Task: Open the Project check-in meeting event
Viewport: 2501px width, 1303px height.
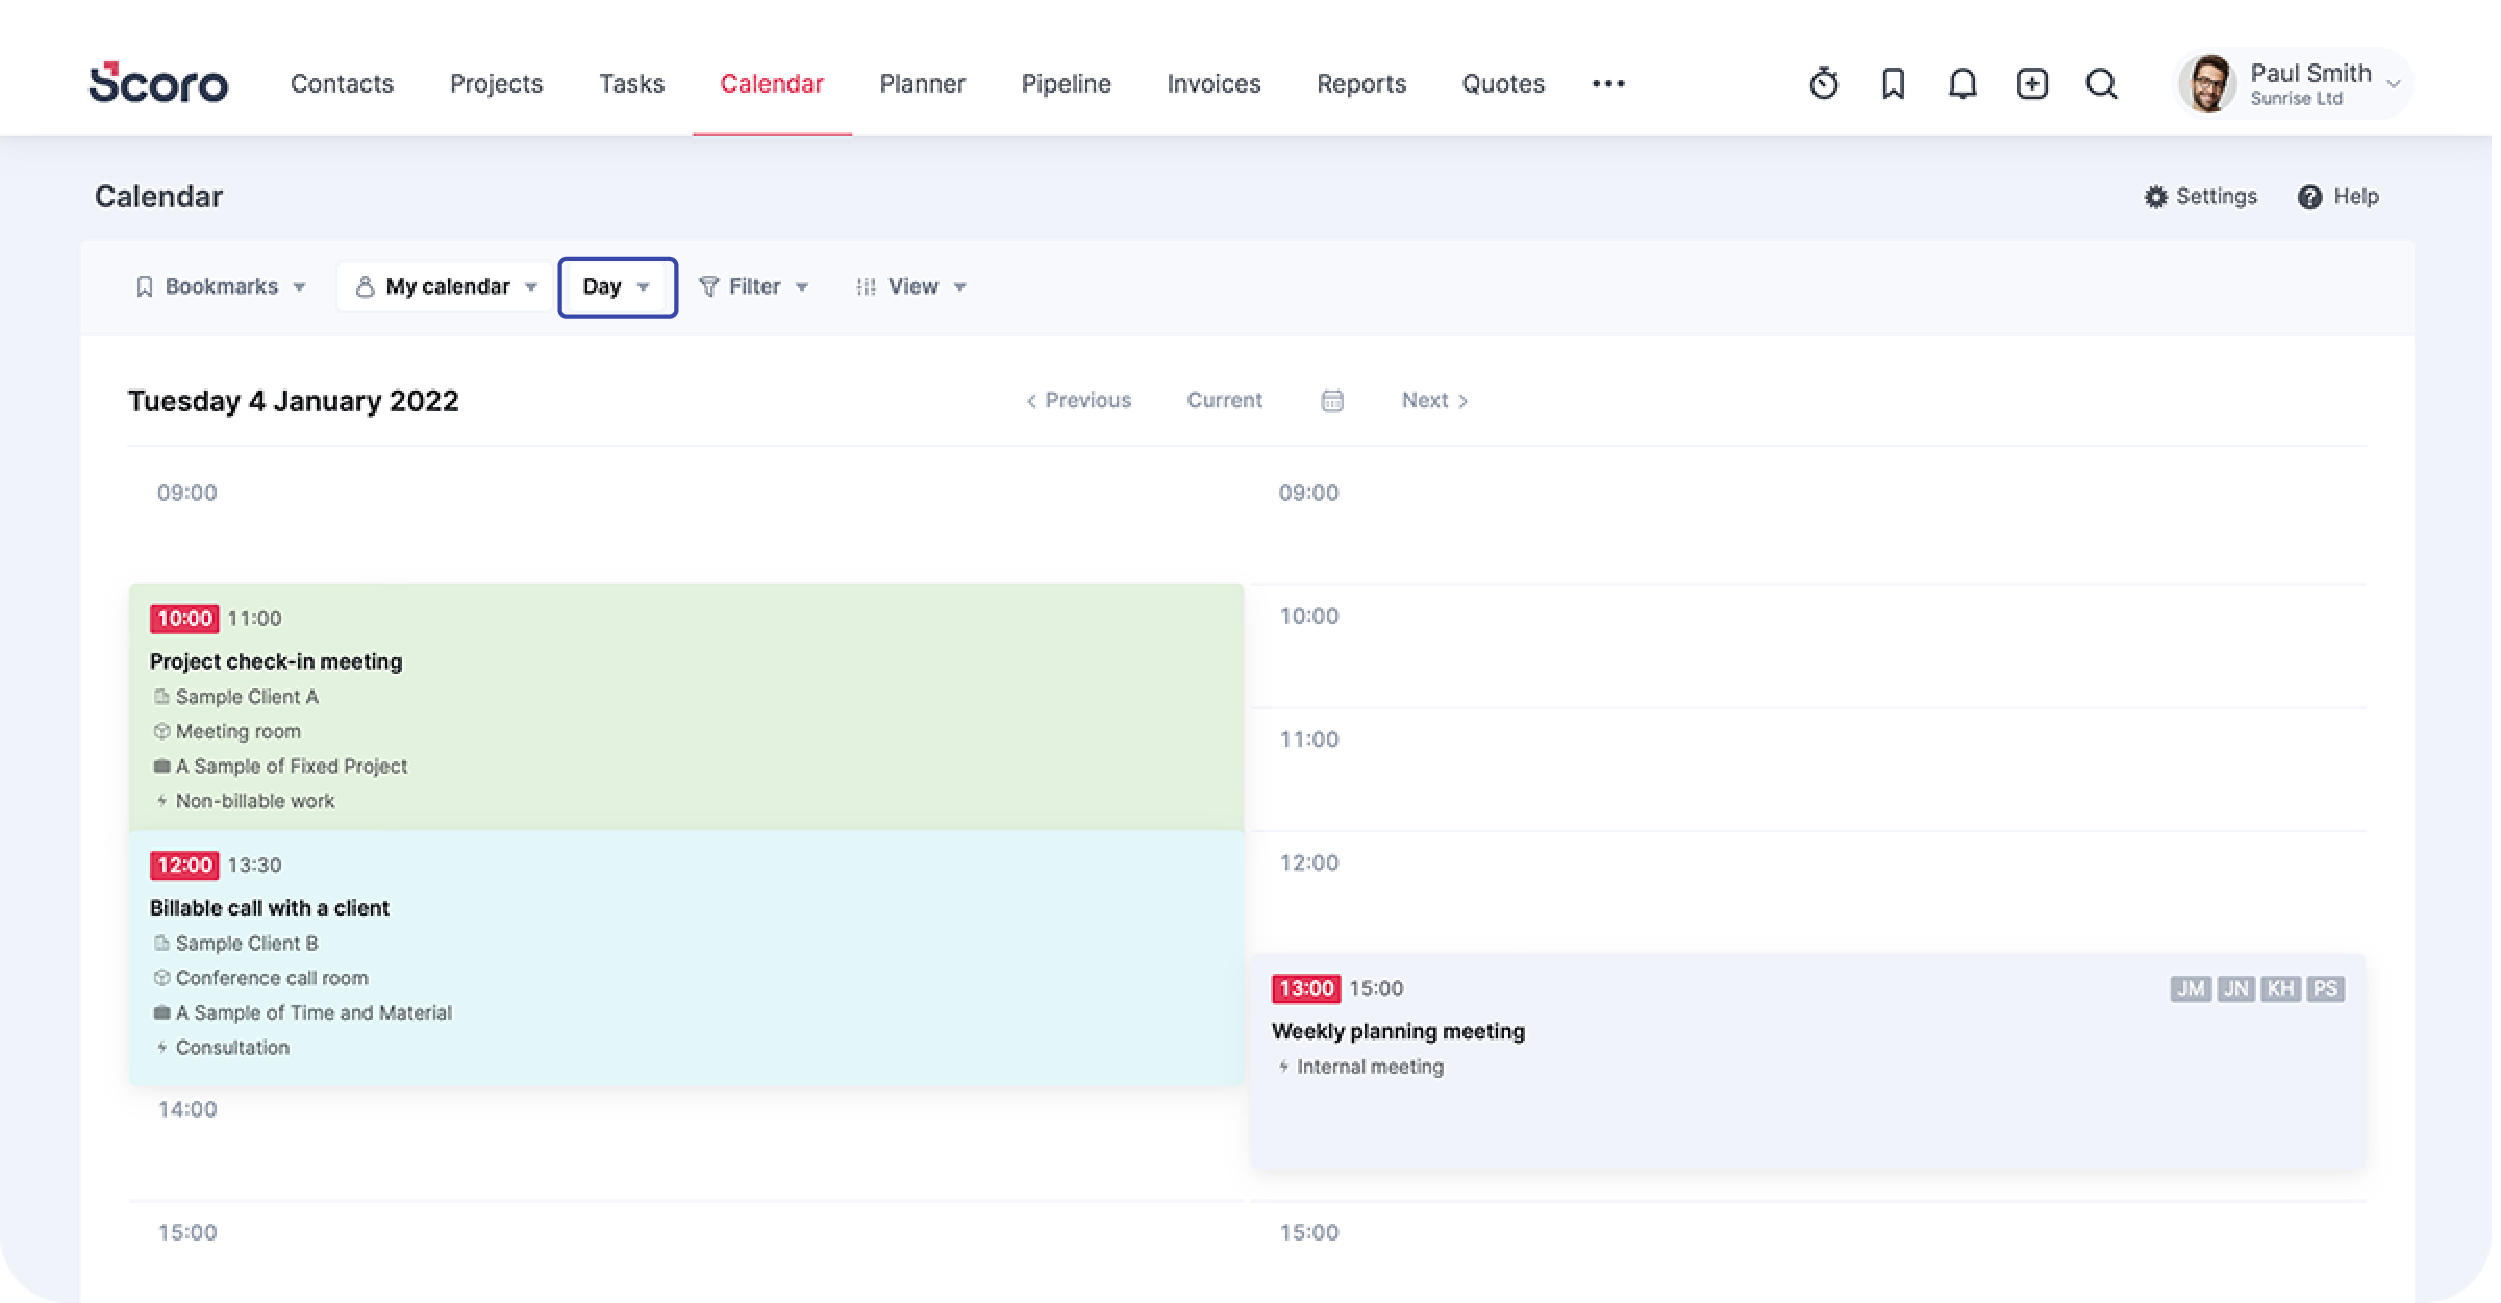Action: coord(686,707)
